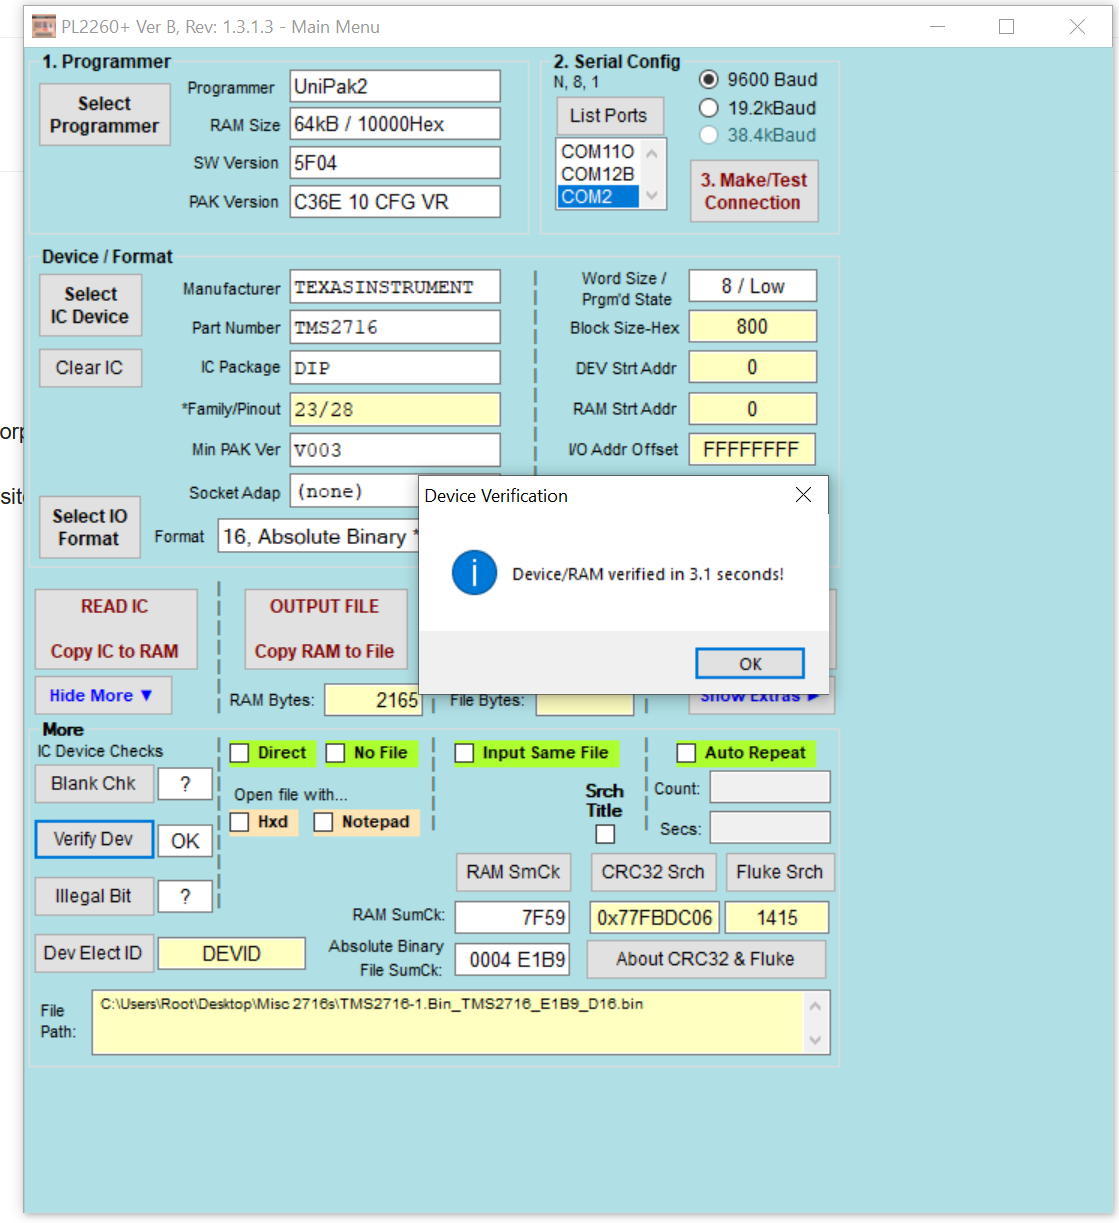Click the Manufacturer field TEXASINSTRUMENT

395,287
